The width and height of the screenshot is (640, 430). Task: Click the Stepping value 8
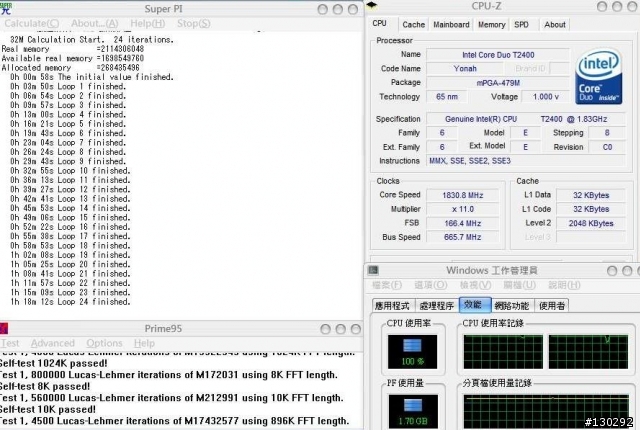point(607,133)
